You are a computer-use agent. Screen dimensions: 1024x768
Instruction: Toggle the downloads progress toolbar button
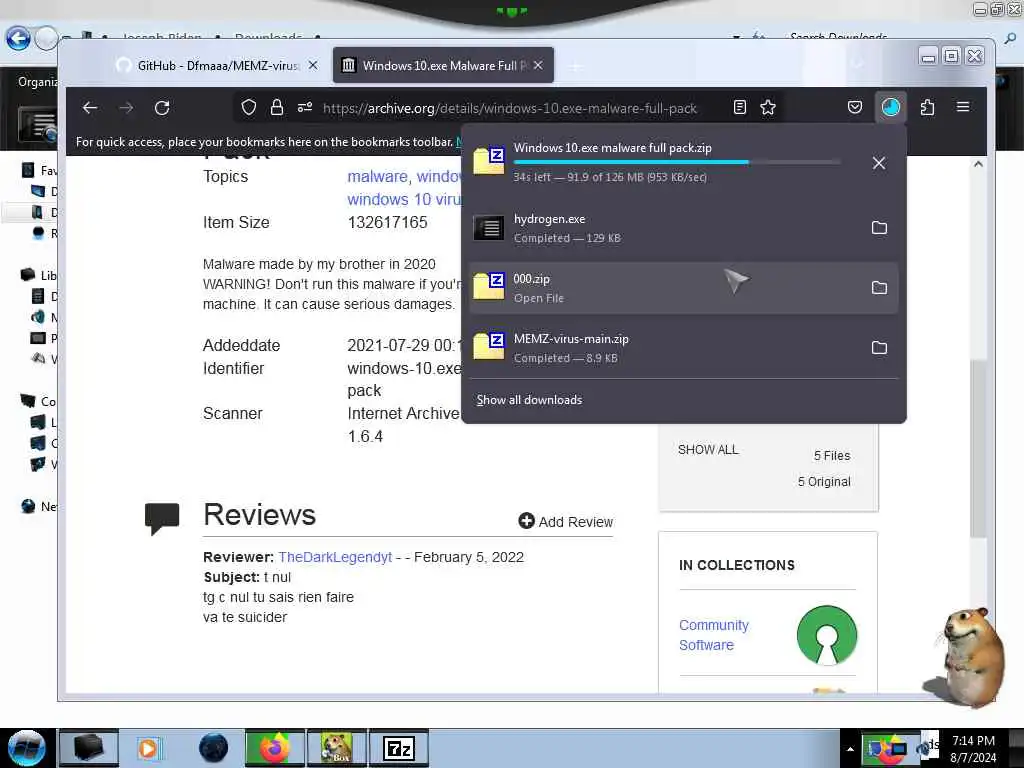891,107
